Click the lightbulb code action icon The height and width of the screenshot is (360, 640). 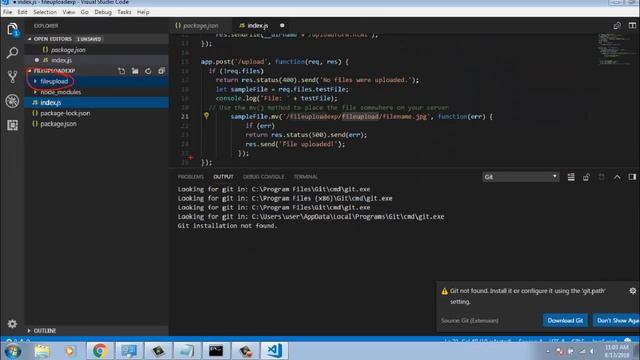[207, 116]
